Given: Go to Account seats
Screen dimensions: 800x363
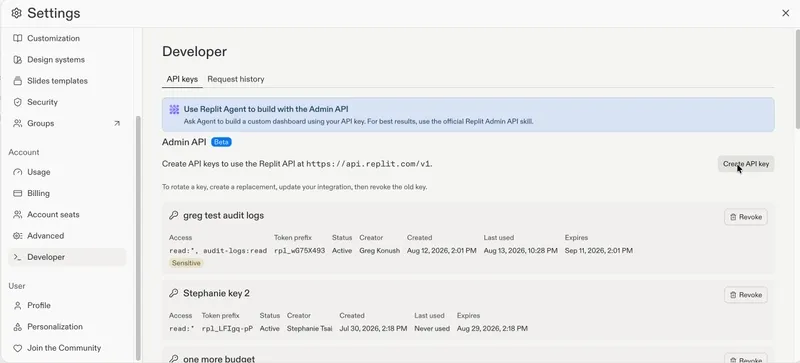Looking at the screenshot, I should pos(67,214).
